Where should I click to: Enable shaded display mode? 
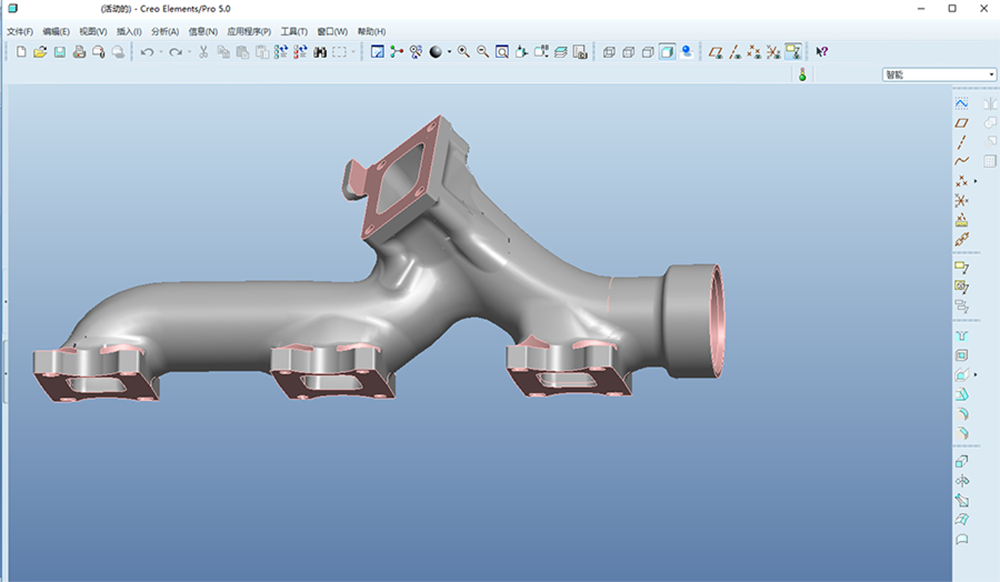pos(667,52)
